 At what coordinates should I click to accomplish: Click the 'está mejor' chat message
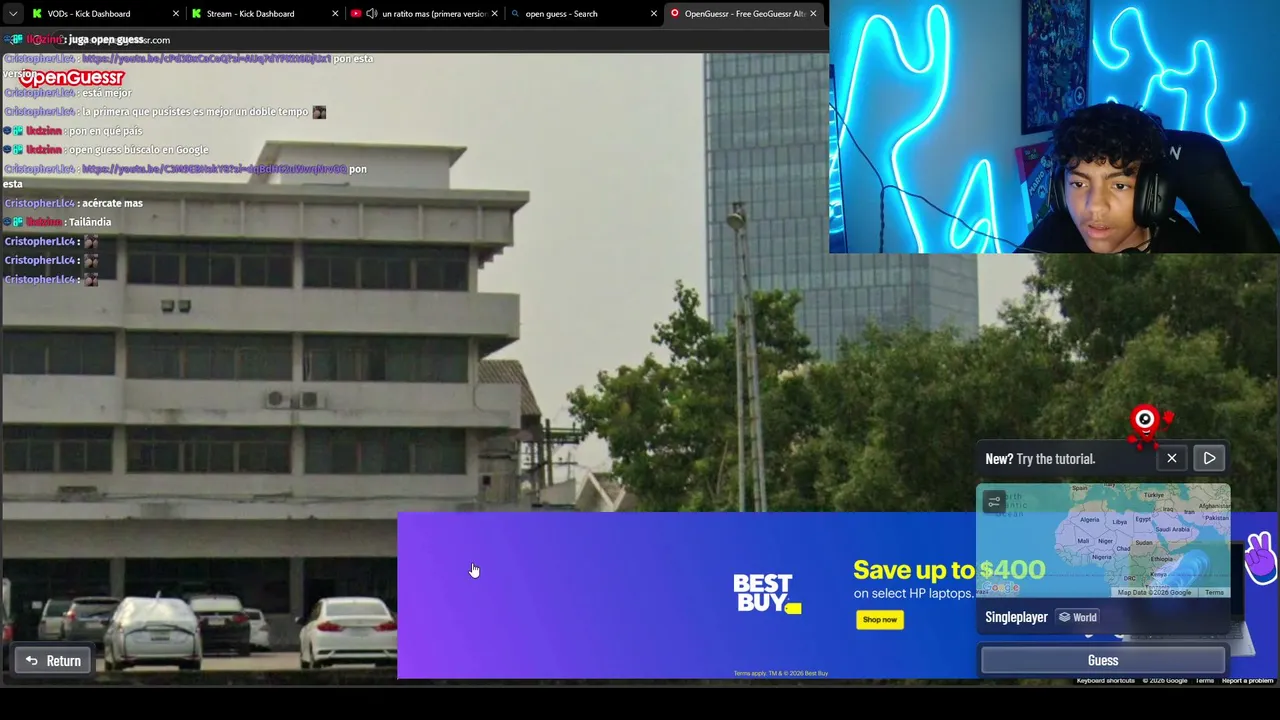(x=107, y=93)
